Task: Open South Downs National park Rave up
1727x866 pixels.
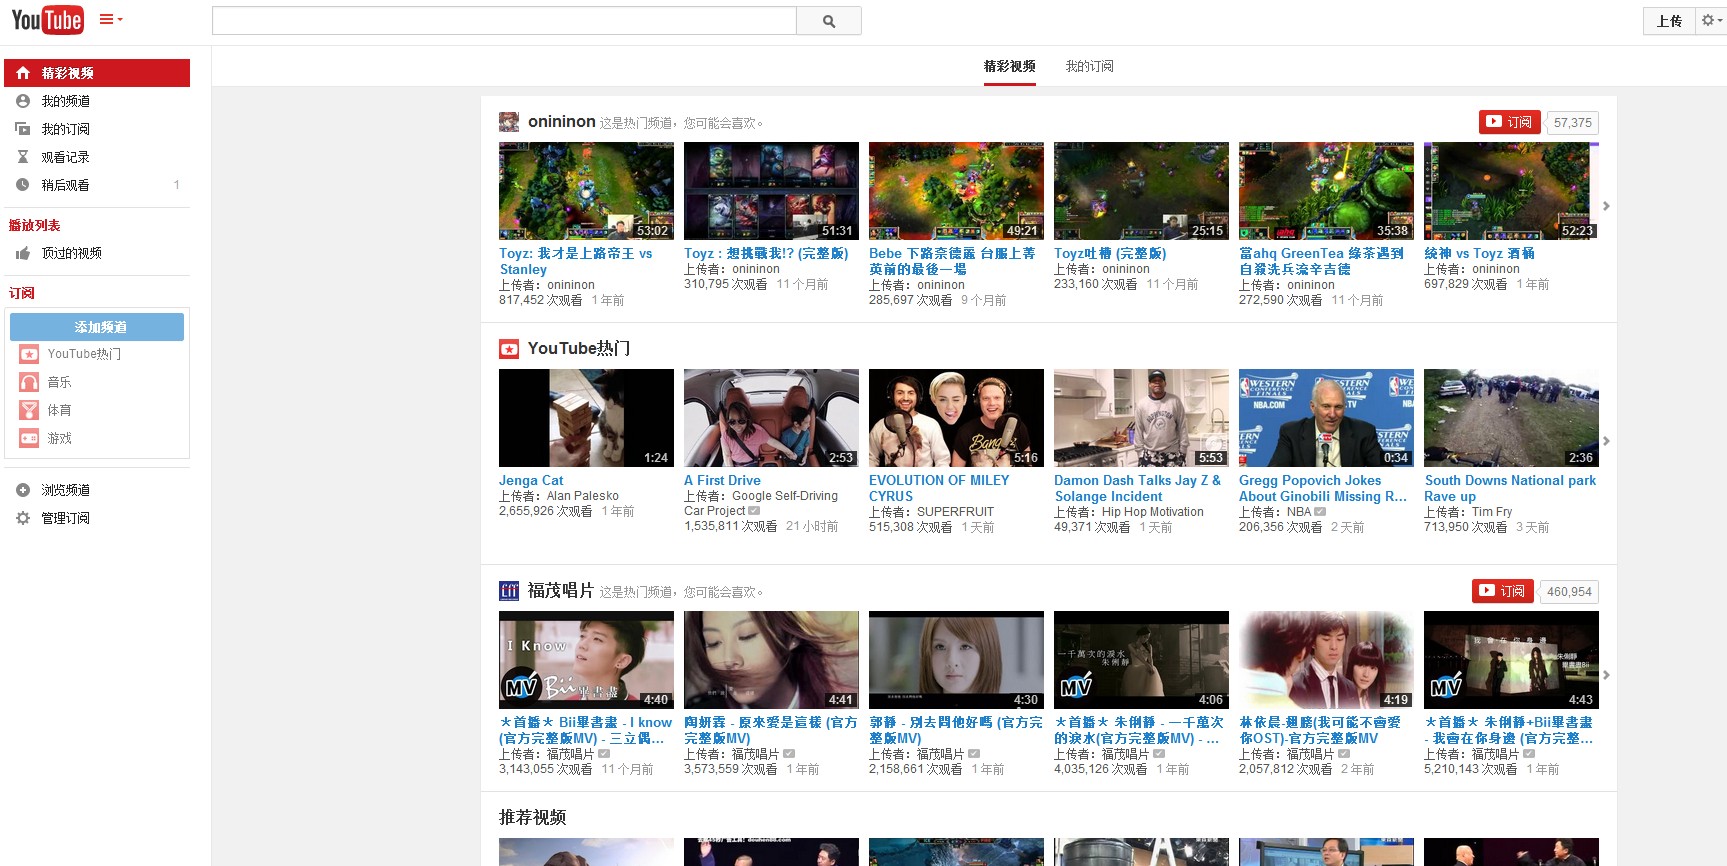Action: pos(1510,488)
